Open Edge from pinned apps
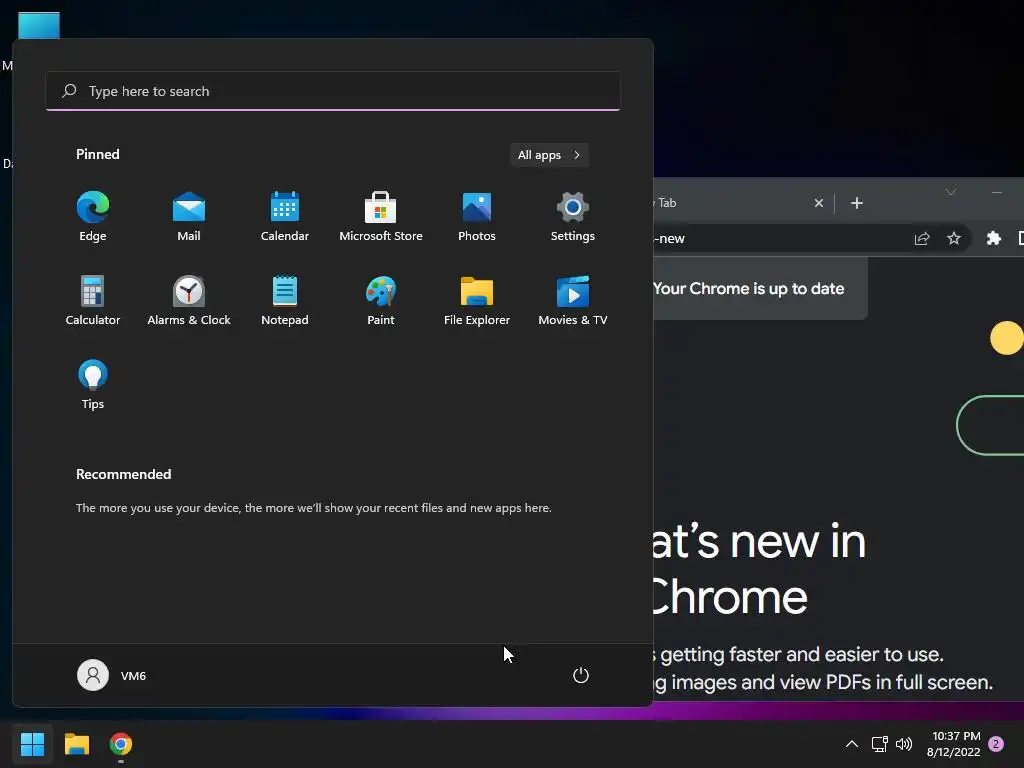 point(93,217)
